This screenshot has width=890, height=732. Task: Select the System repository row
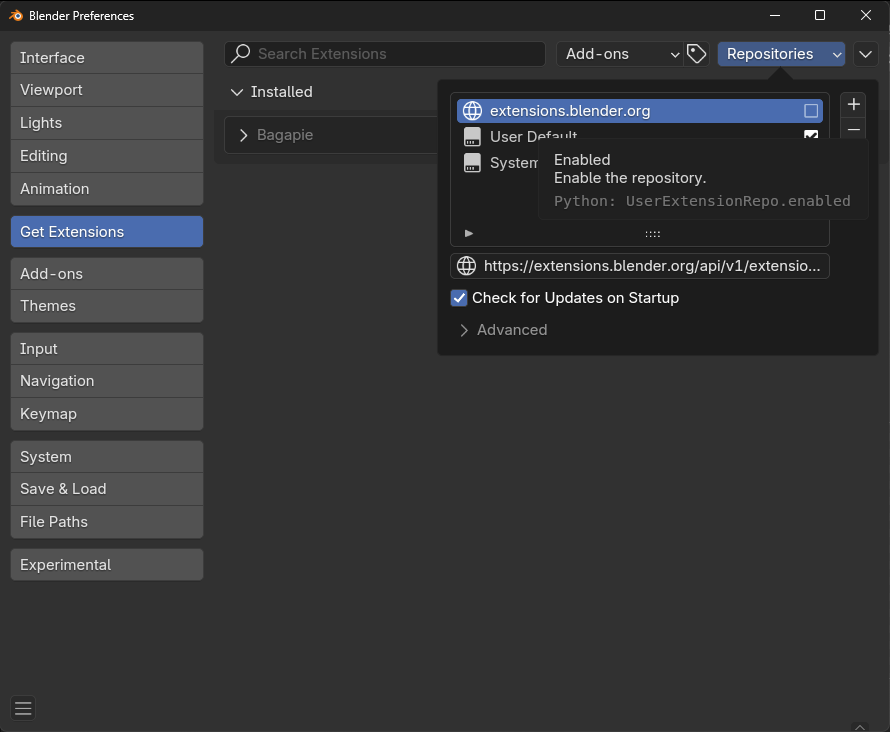click(498, 163)
